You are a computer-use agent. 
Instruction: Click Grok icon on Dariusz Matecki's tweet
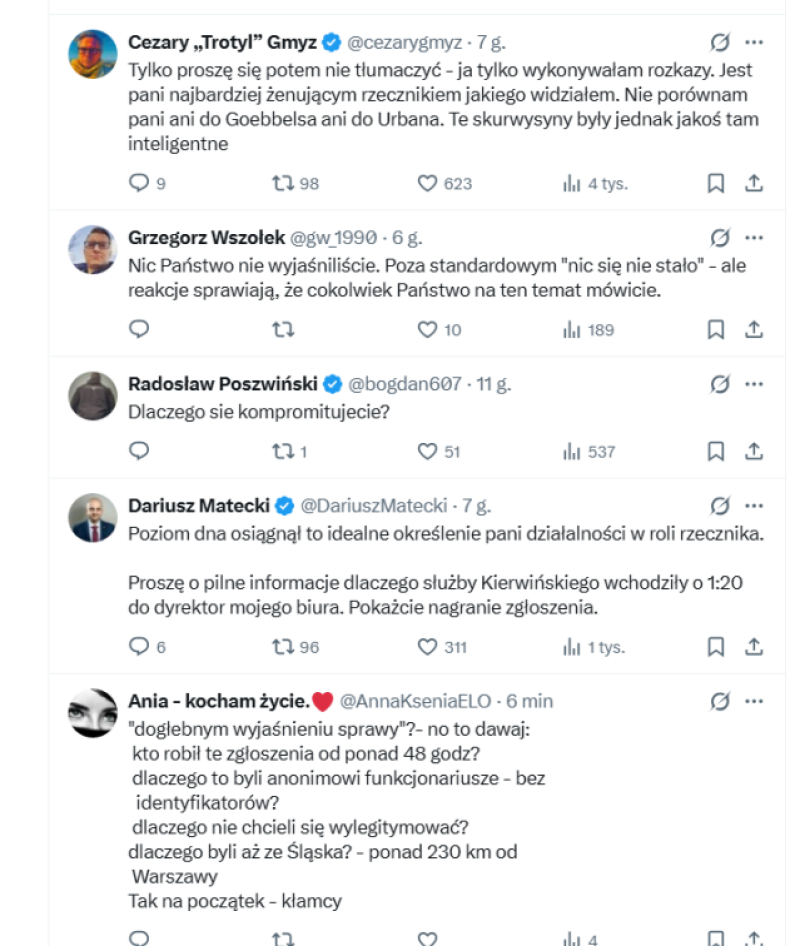[720, 506]
